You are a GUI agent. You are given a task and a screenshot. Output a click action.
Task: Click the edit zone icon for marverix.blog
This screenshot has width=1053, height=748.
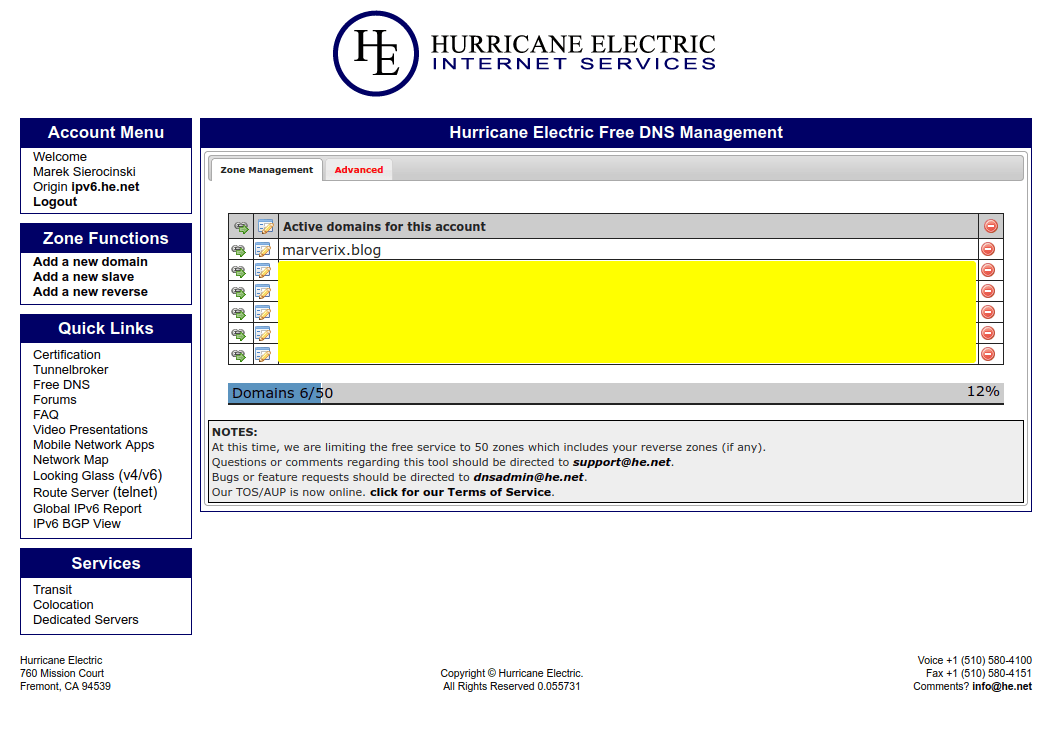click(264, 250)
